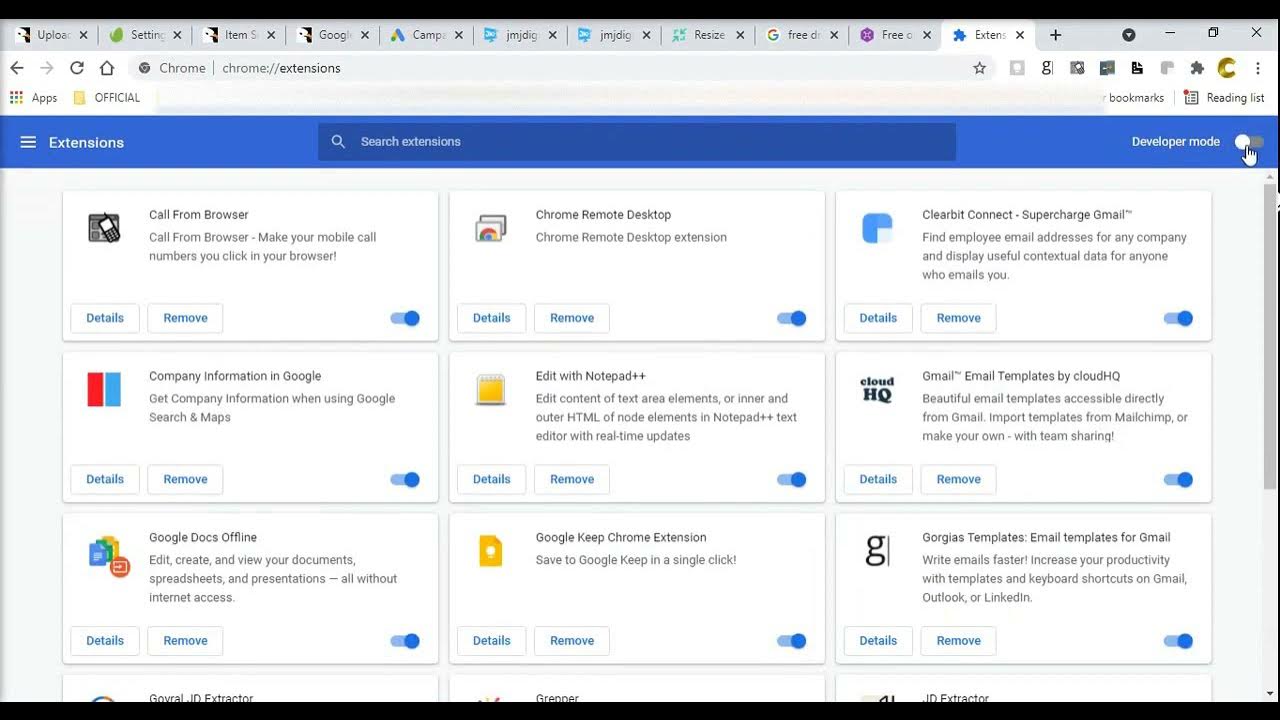The height and width of the screenshot is (720, 1280).
Task: Disable the Call From Browser extension
Action: (x=405, y=318)
